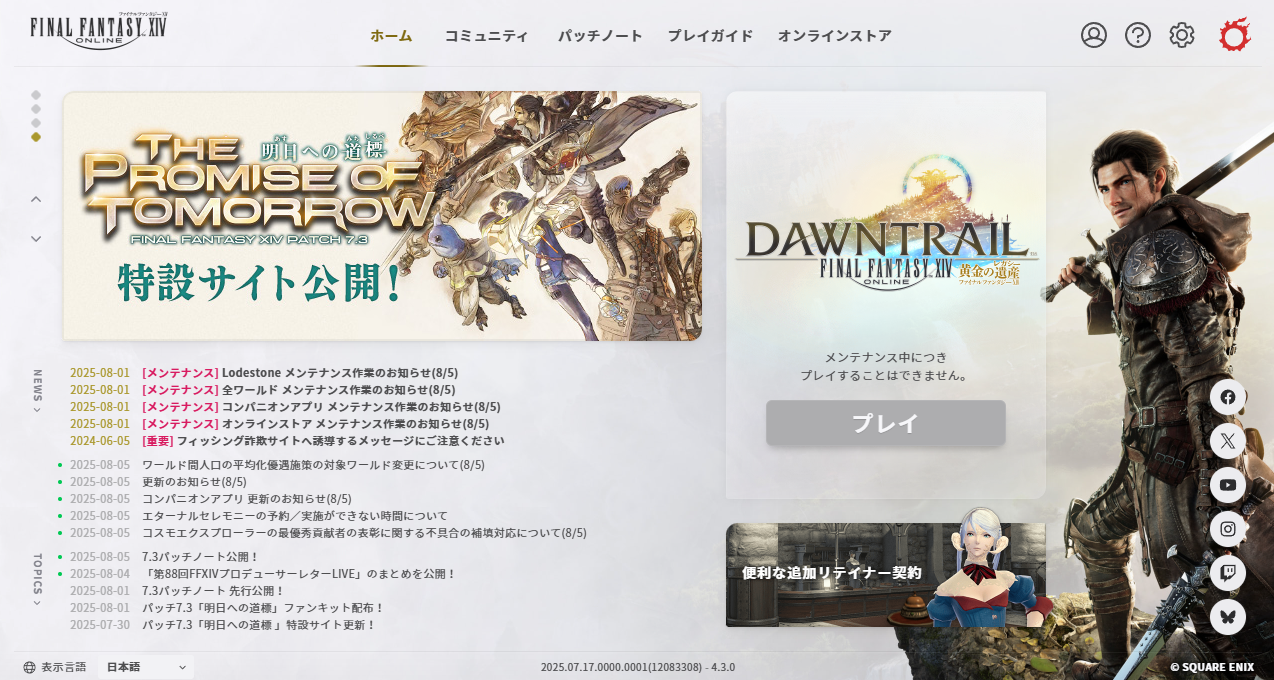Select the first banner carousel dot

tap(36, 95)
